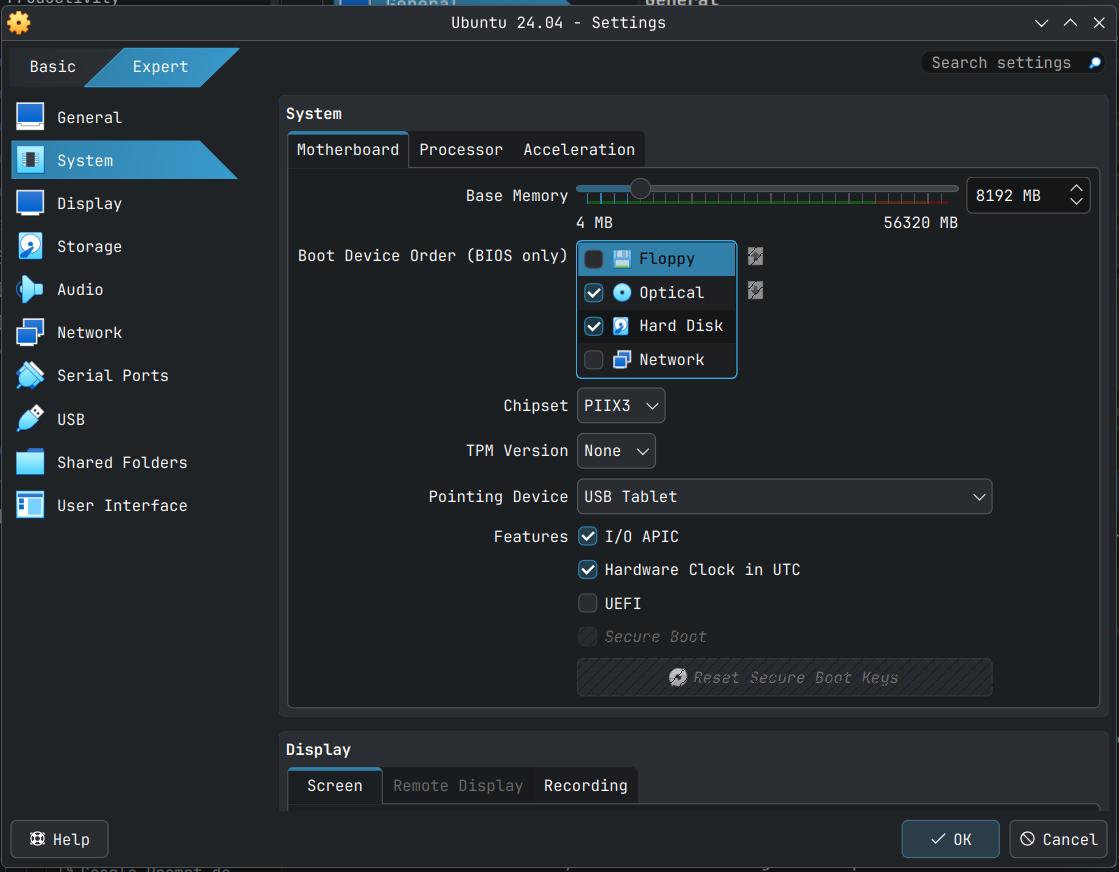
Task: Select the Audio speaker icon
Action: tap(30, 289)
